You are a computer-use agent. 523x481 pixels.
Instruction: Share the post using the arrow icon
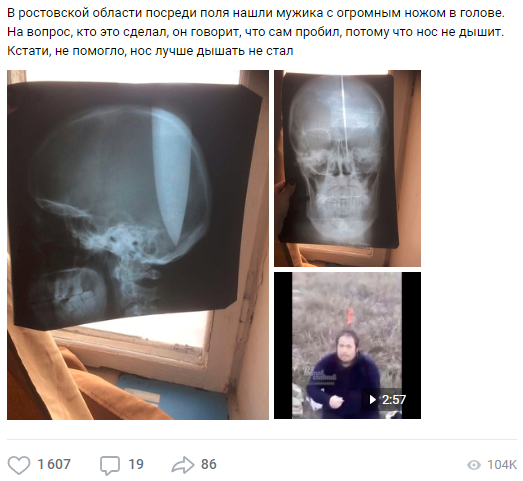click(183, 465)
